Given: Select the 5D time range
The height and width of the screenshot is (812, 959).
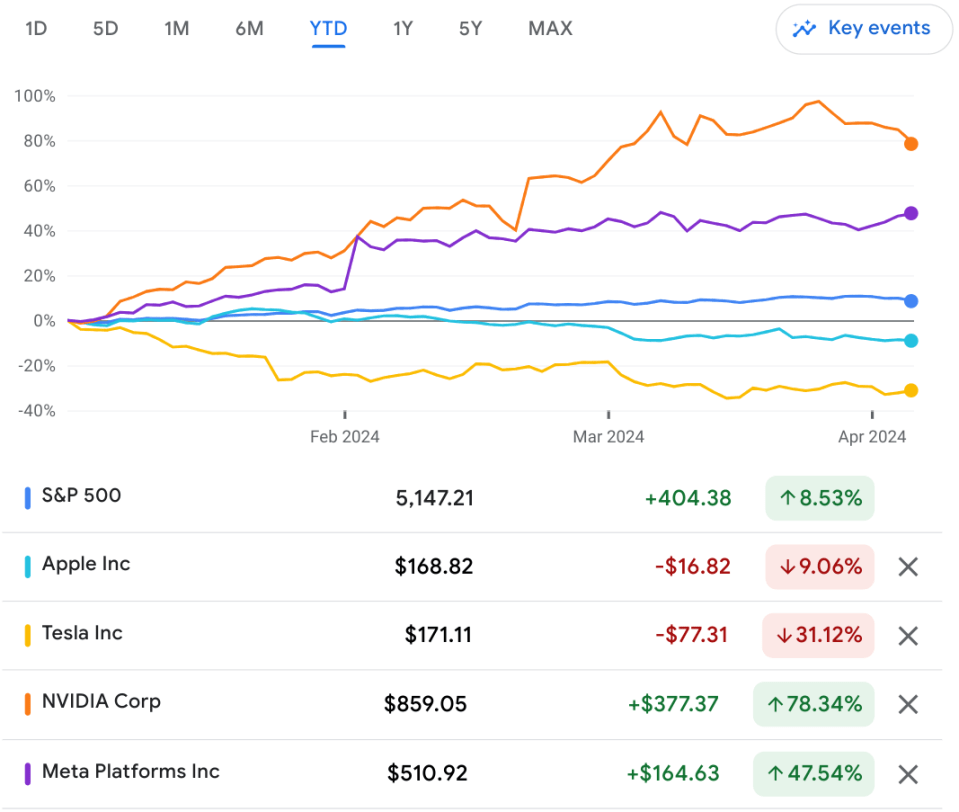Looking at the screenshot, I should click(105, 29).
